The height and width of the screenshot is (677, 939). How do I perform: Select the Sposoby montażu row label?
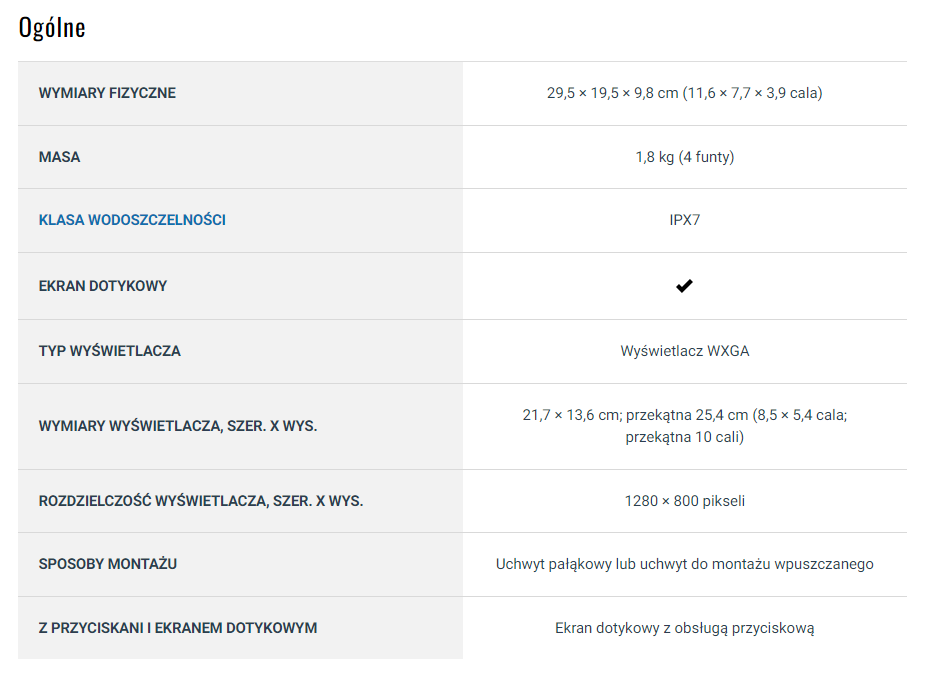[x=108, y=564]
